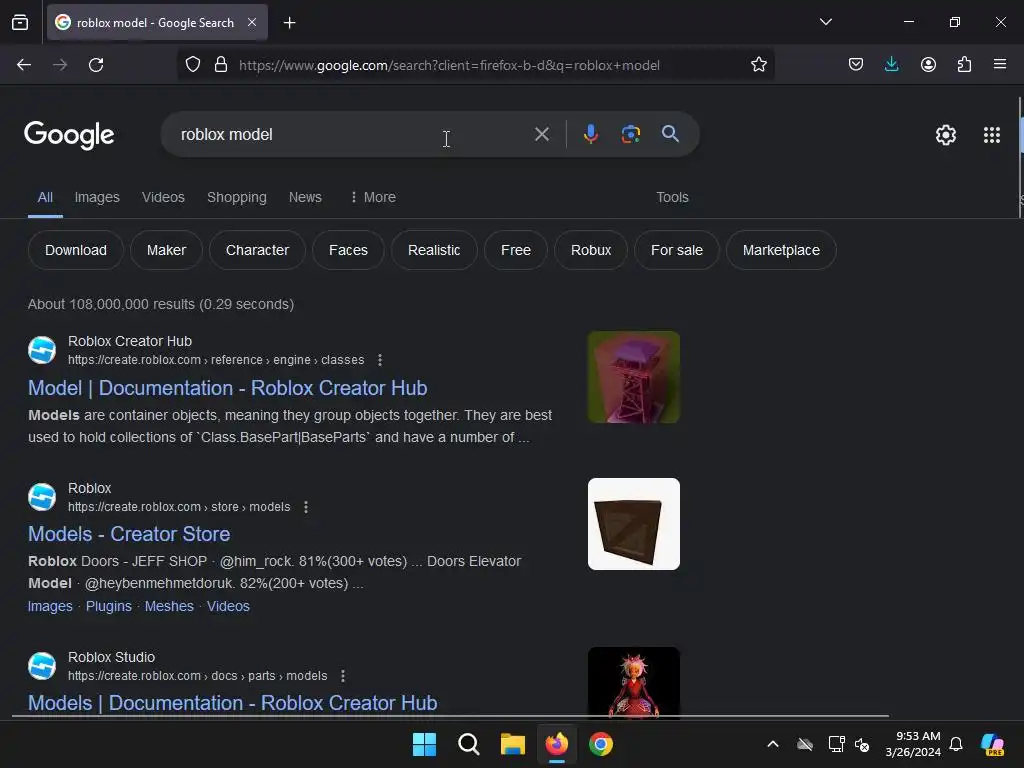The height and width of the screenshot is (768, 1024).
Task: Open the list all tabs chevron
Action: pos(825,22)
